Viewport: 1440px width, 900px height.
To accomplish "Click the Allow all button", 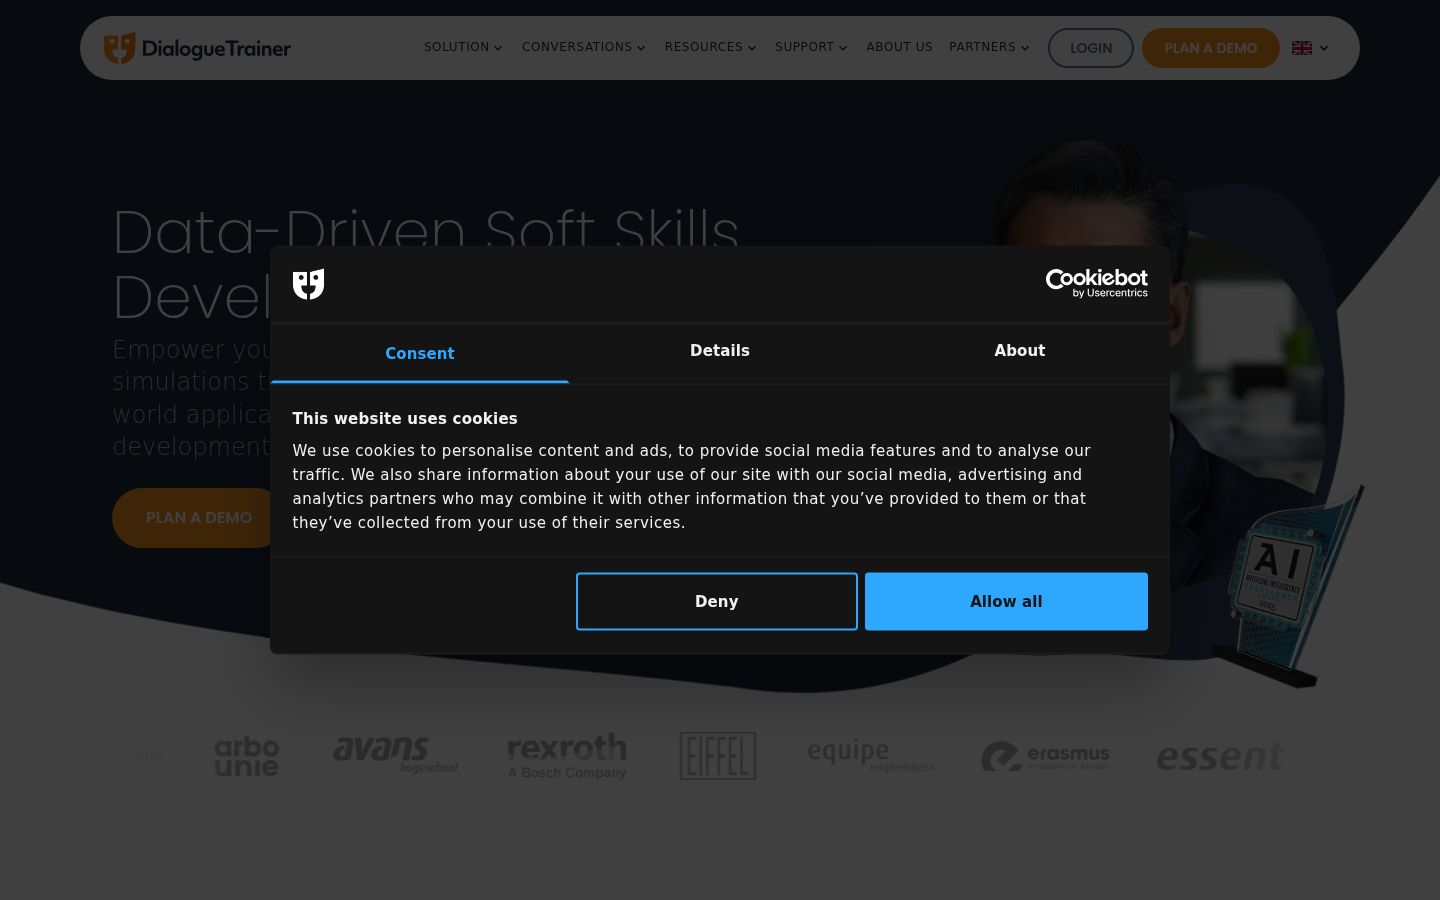I will pyautogui.click(x=1006, y=601).
